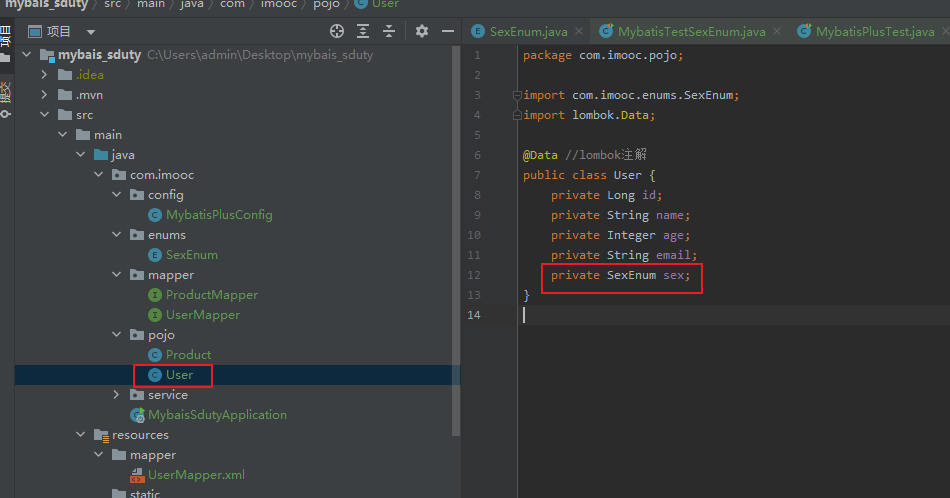Viewport: 950px width, 498px height.
Task: Expand the .idea folder
Action: pyautogui.click(x=44, y=75)
